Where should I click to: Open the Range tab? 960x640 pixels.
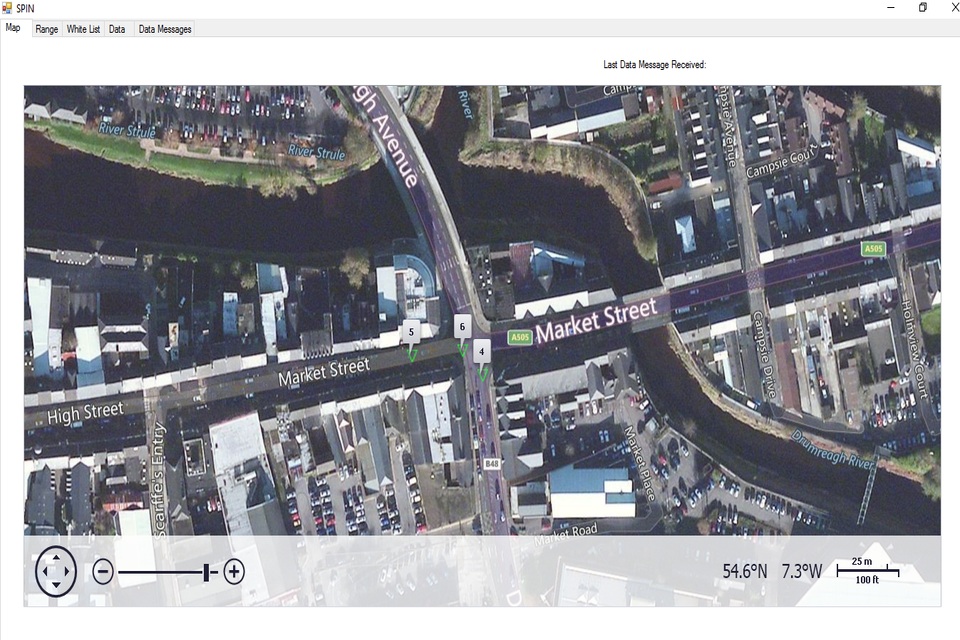(x=46, y=29)
